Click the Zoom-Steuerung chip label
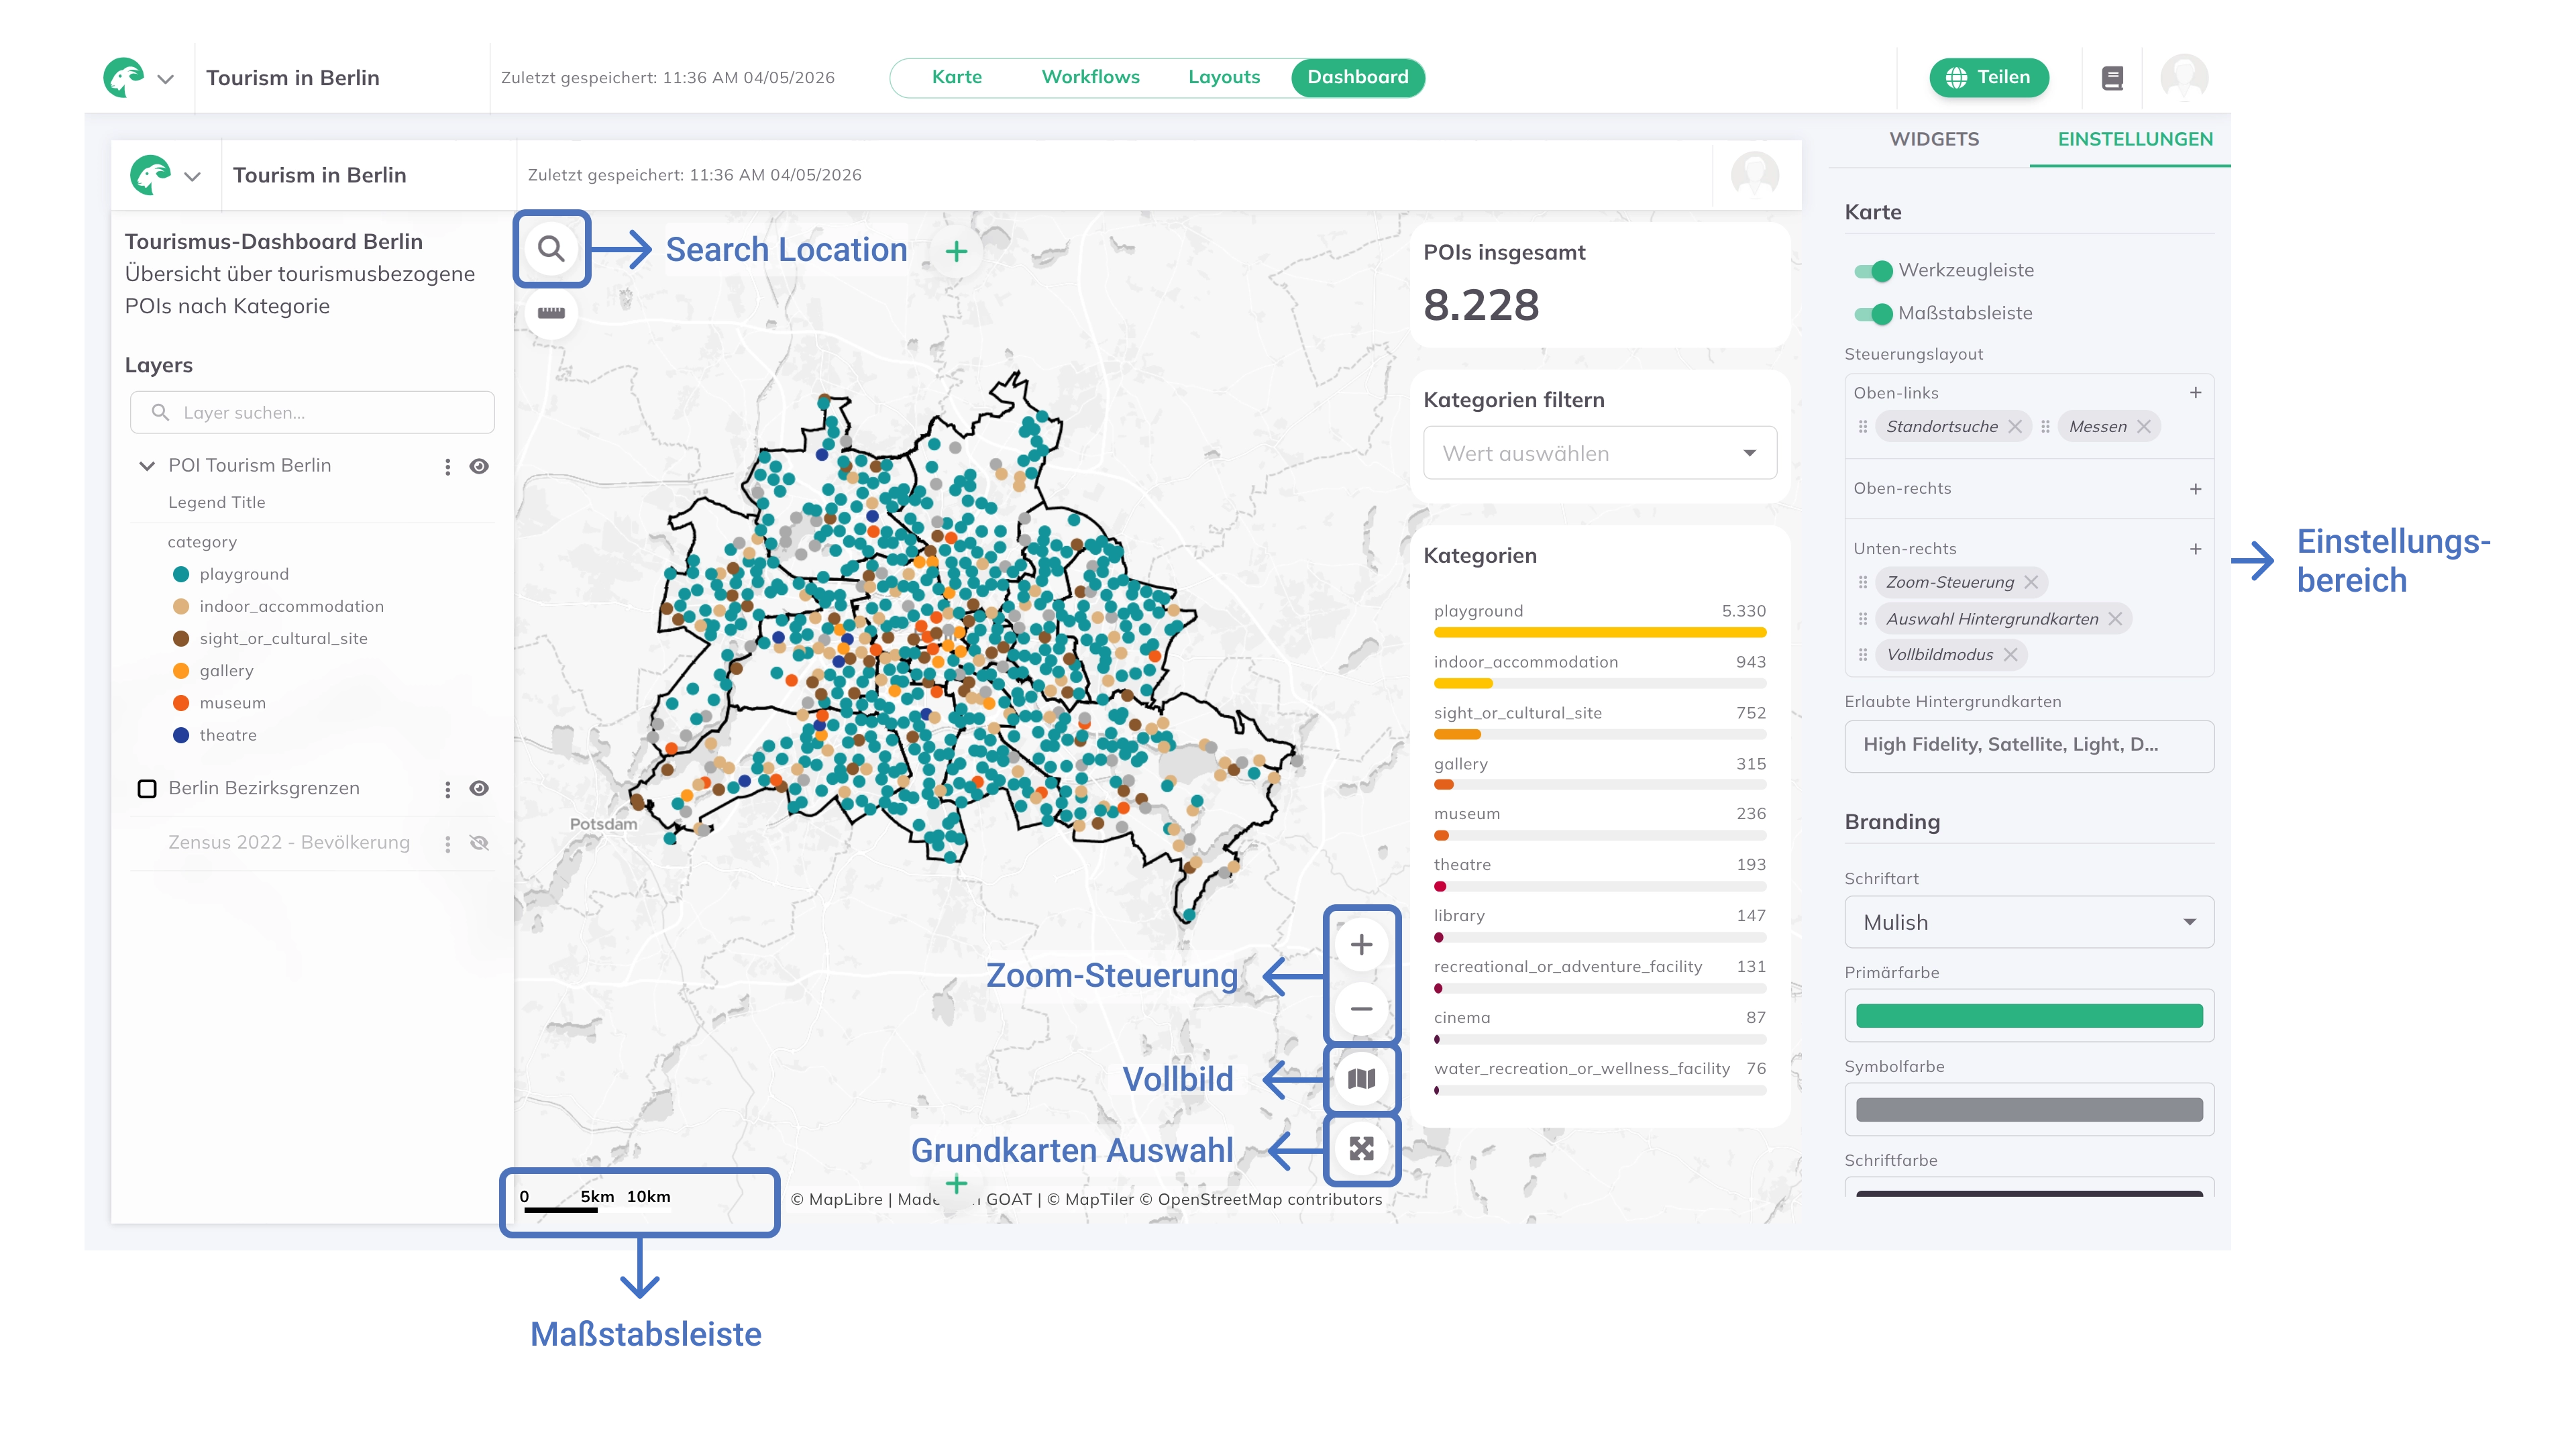 pos(1949,582)
